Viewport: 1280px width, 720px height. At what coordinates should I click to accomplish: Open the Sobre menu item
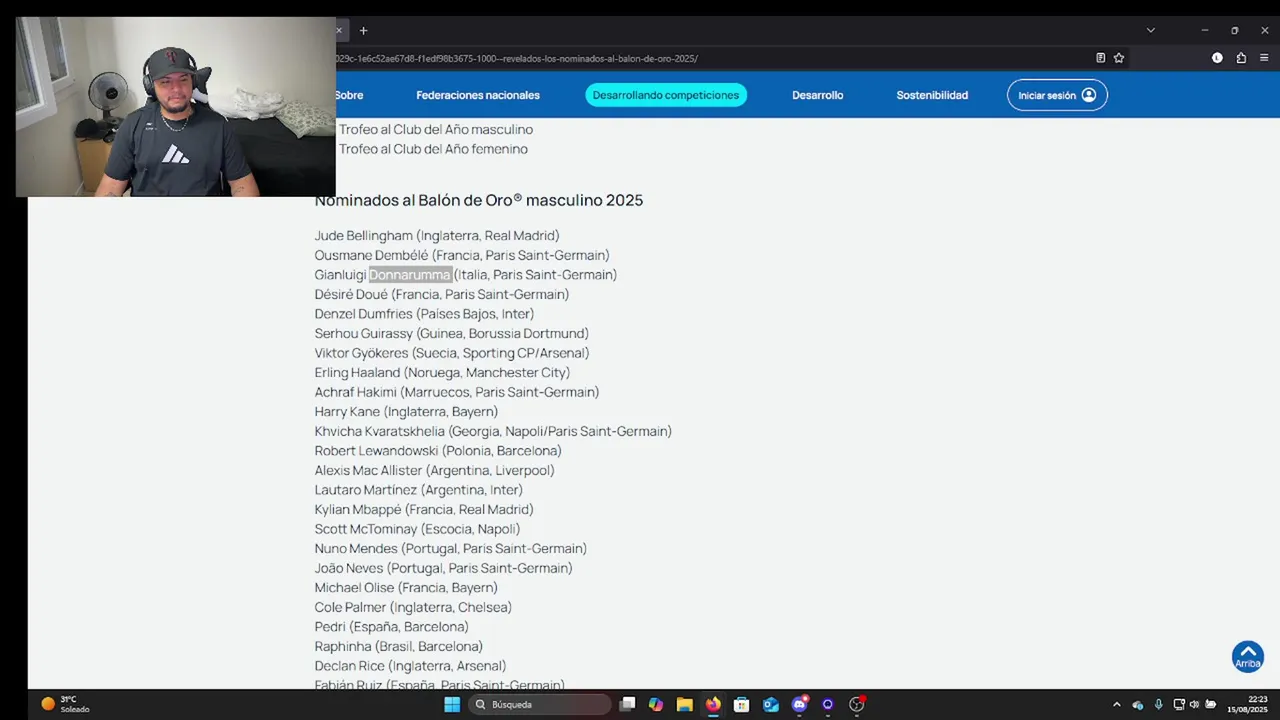pyautogui.click(x=349, y=95)
